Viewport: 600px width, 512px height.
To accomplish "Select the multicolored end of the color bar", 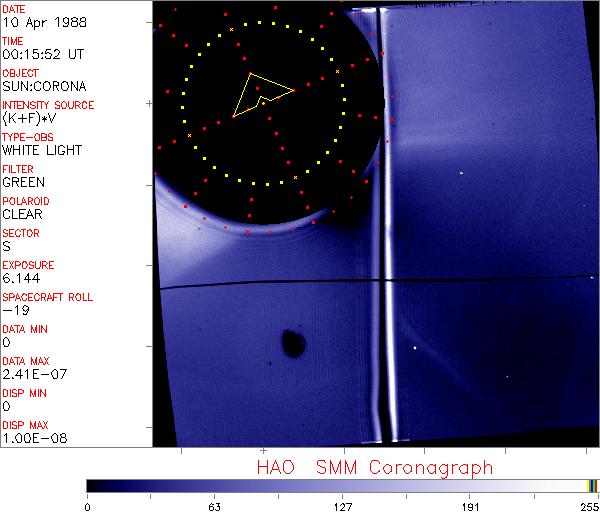I will coord(592,485).
